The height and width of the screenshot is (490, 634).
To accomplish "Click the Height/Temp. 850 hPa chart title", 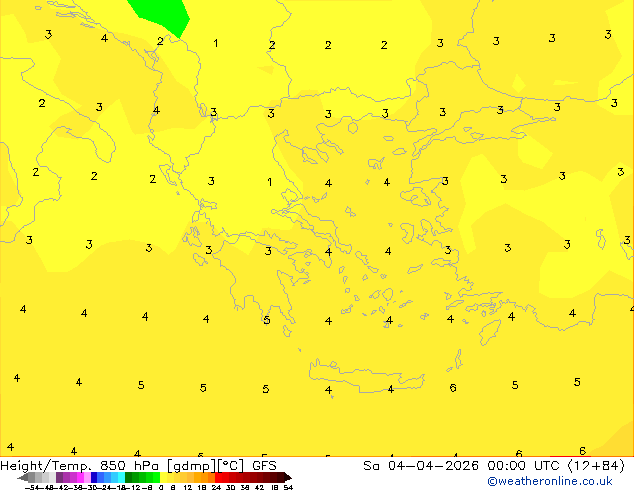I will click(138, 466).
